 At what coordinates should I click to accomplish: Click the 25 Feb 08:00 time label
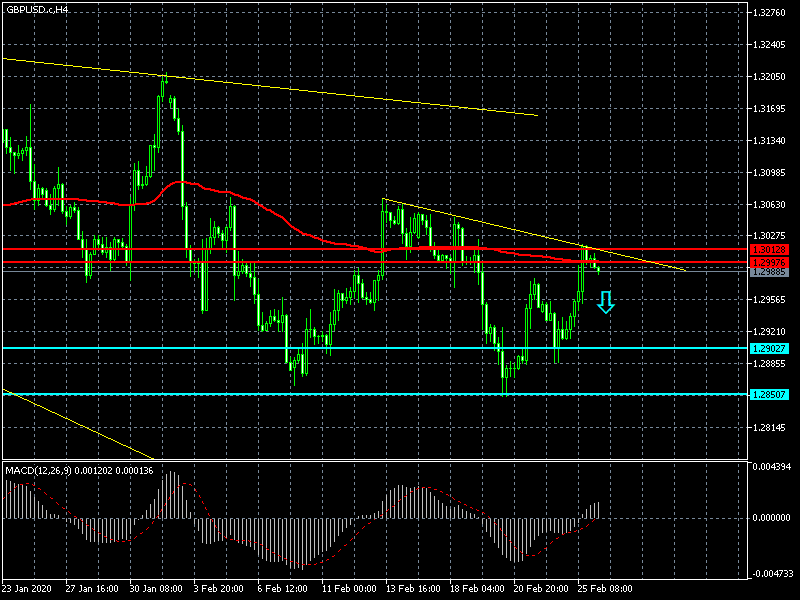[x=605, y=589]
